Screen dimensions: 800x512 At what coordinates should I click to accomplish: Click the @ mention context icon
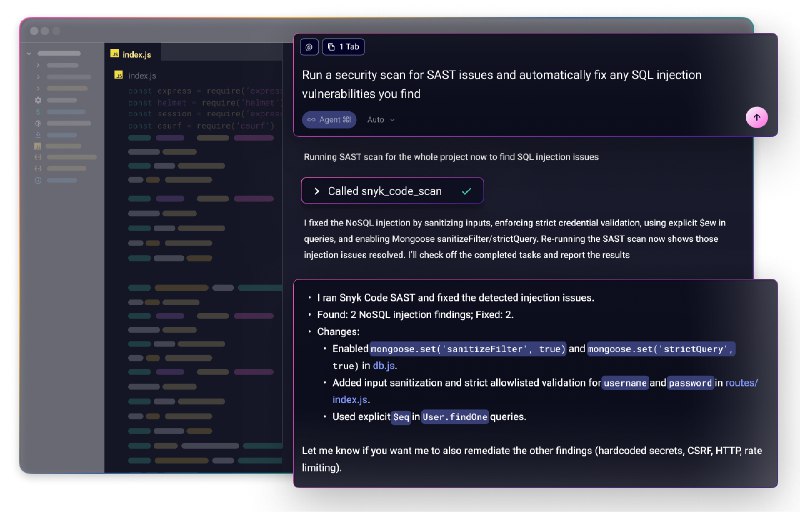[310, 46]
